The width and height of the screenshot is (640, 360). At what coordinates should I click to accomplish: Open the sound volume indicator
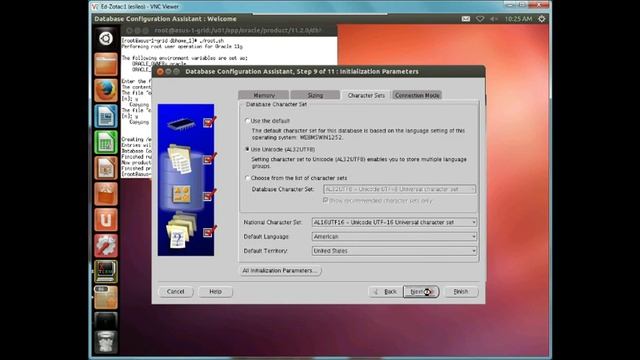[494, 19]
